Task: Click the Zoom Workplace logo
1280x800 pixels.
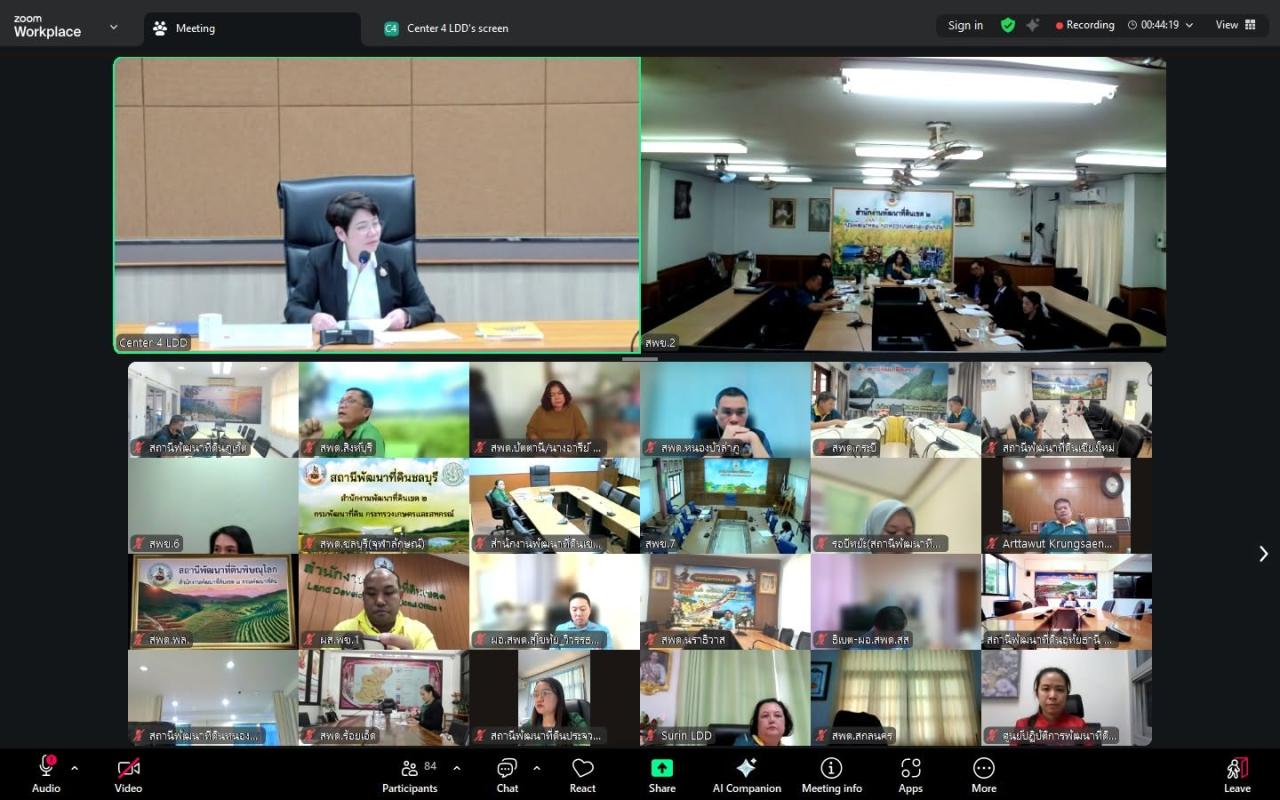Action: [47, 26]
